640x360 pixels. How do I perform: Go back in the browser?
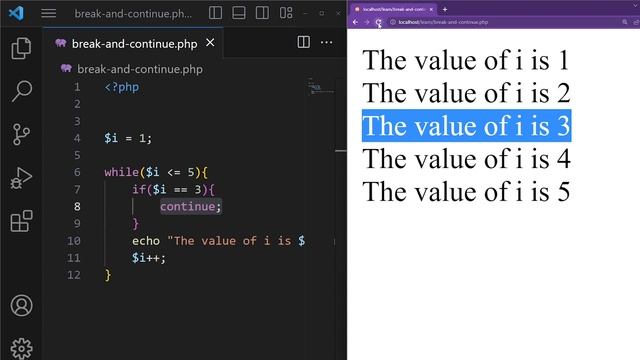point(355,22)
